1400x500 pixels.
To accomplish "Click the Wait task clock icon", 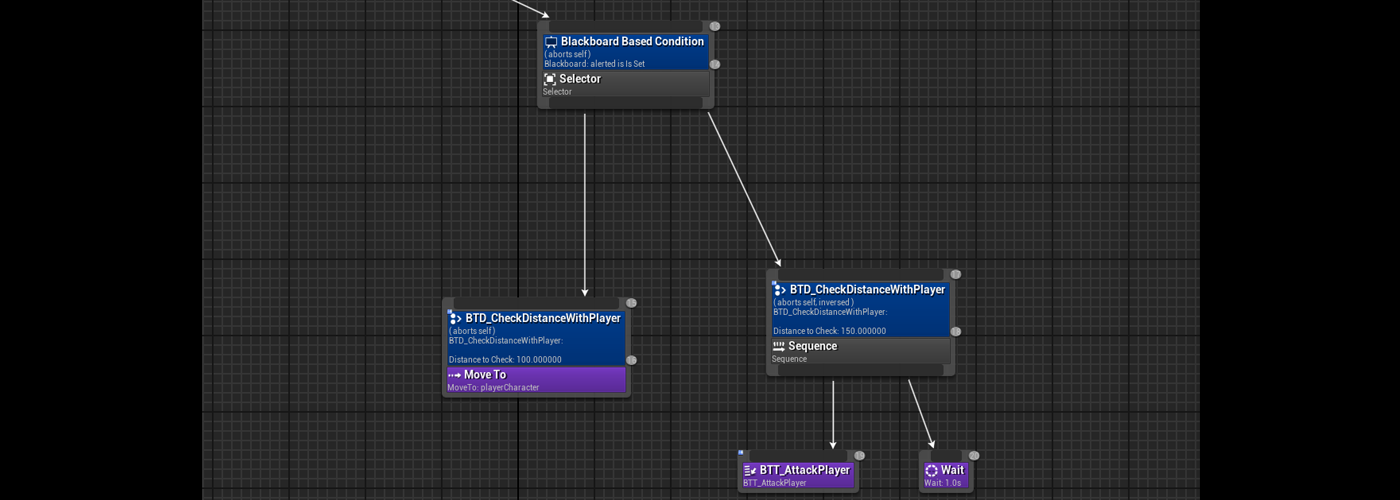I will point(931,470).
